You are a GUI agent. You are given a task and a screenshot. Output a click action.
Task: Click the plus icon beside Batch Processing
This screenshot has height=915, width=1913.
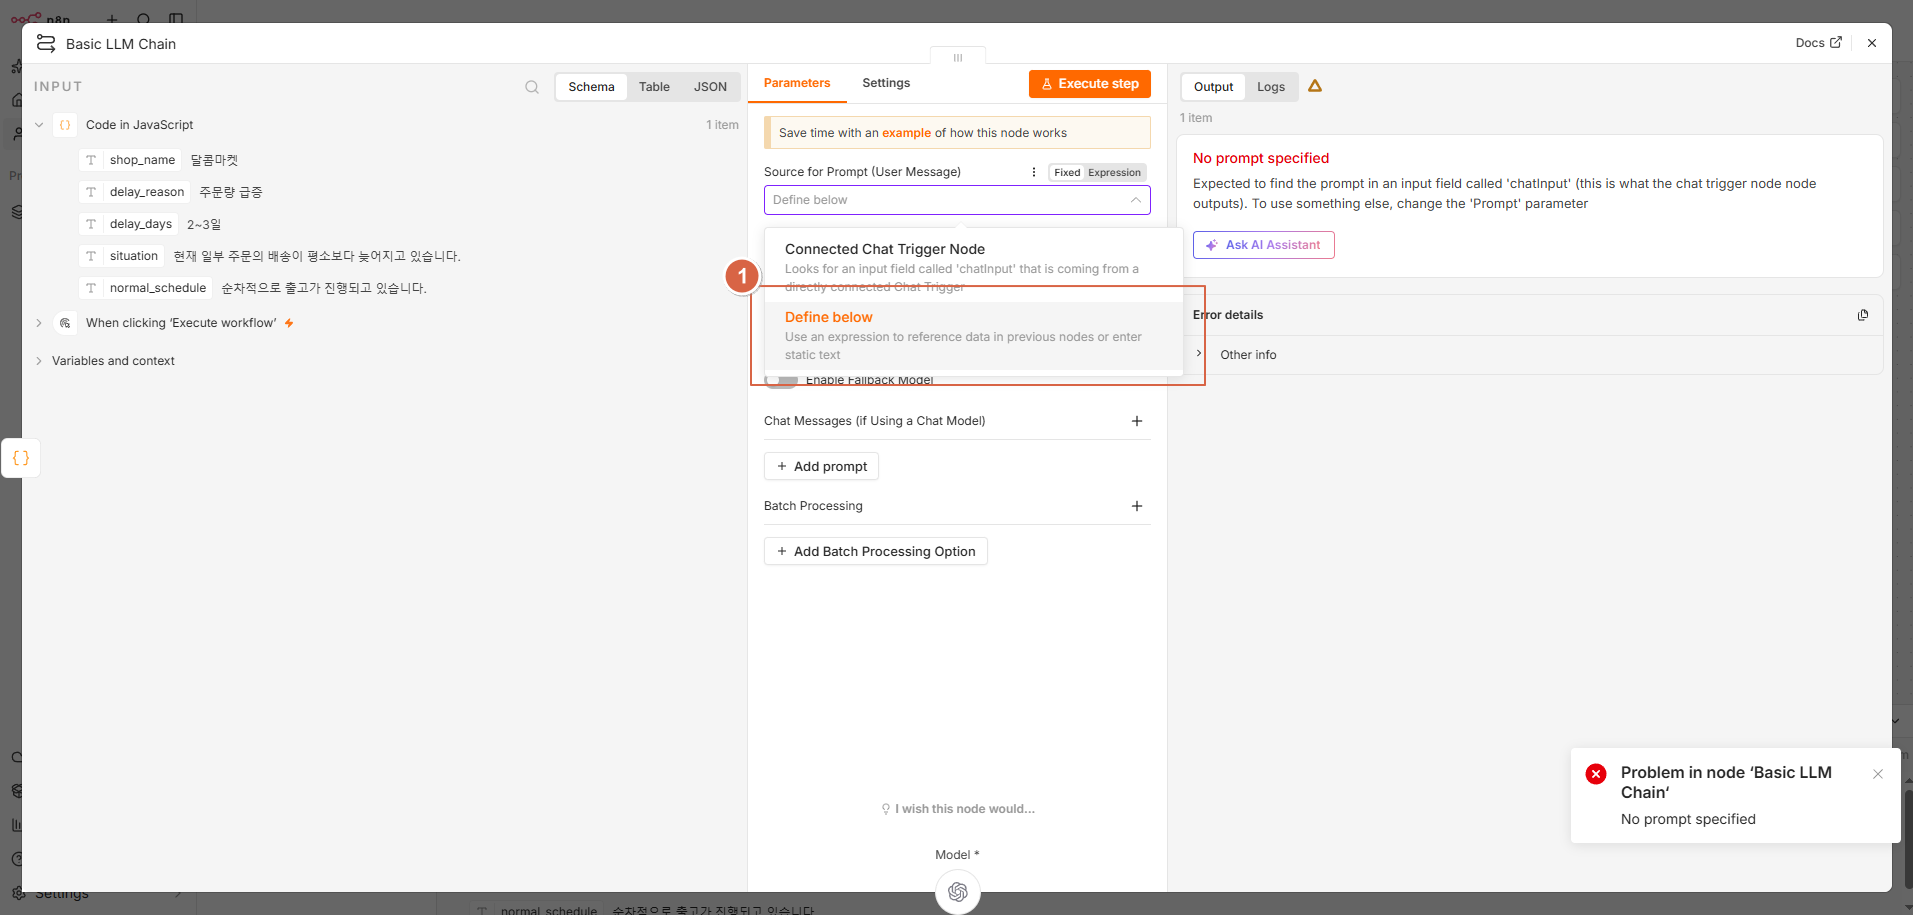point(1137,506)
